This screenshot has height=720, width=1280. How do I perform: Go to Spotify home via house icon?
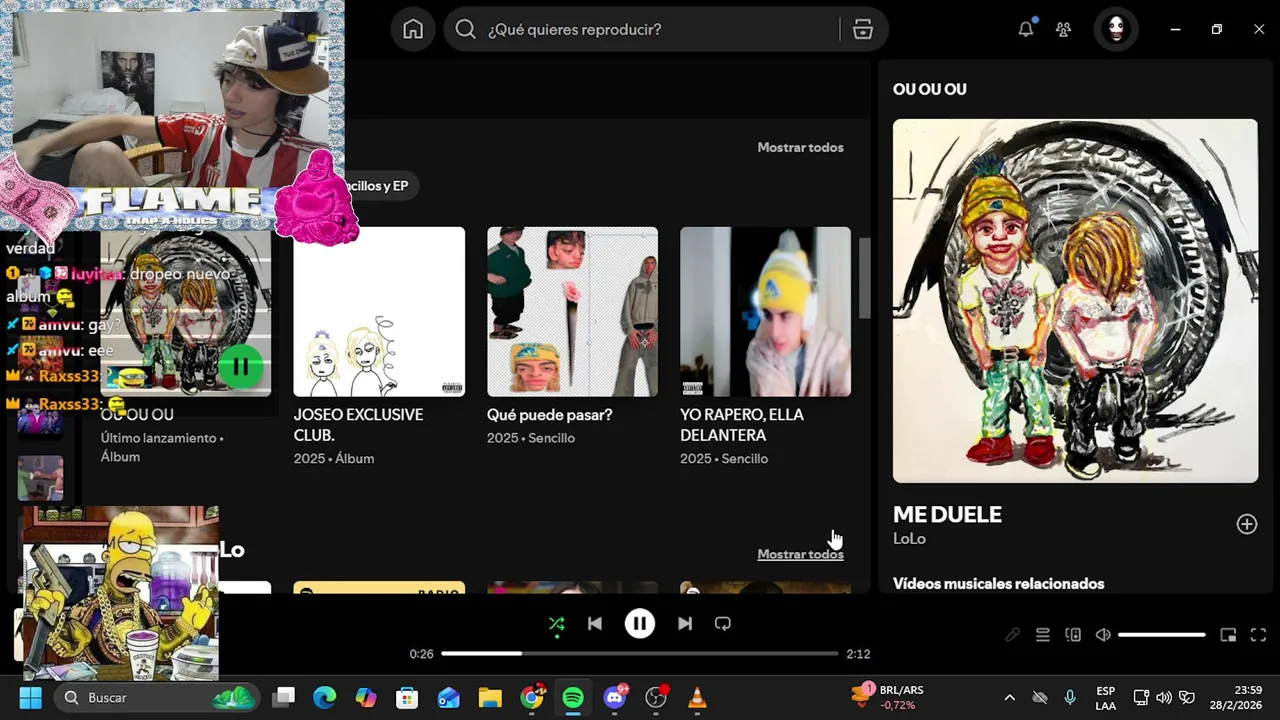413,29
